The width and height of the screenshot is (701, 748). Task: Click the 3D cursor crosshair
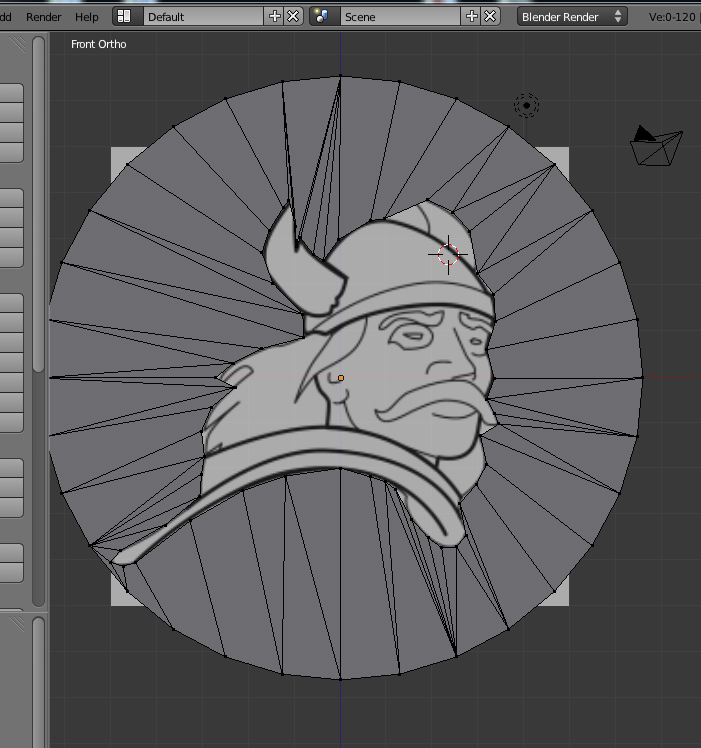[x=448, y=255]
